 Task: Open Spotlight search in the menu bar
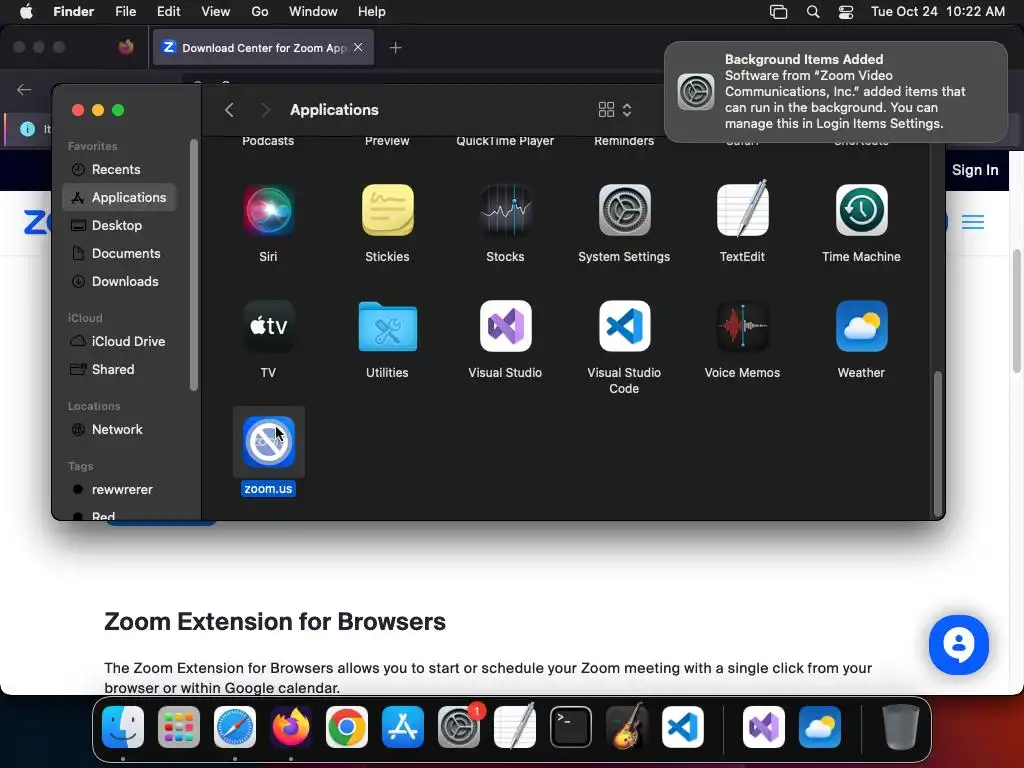[x=813, y=12]
